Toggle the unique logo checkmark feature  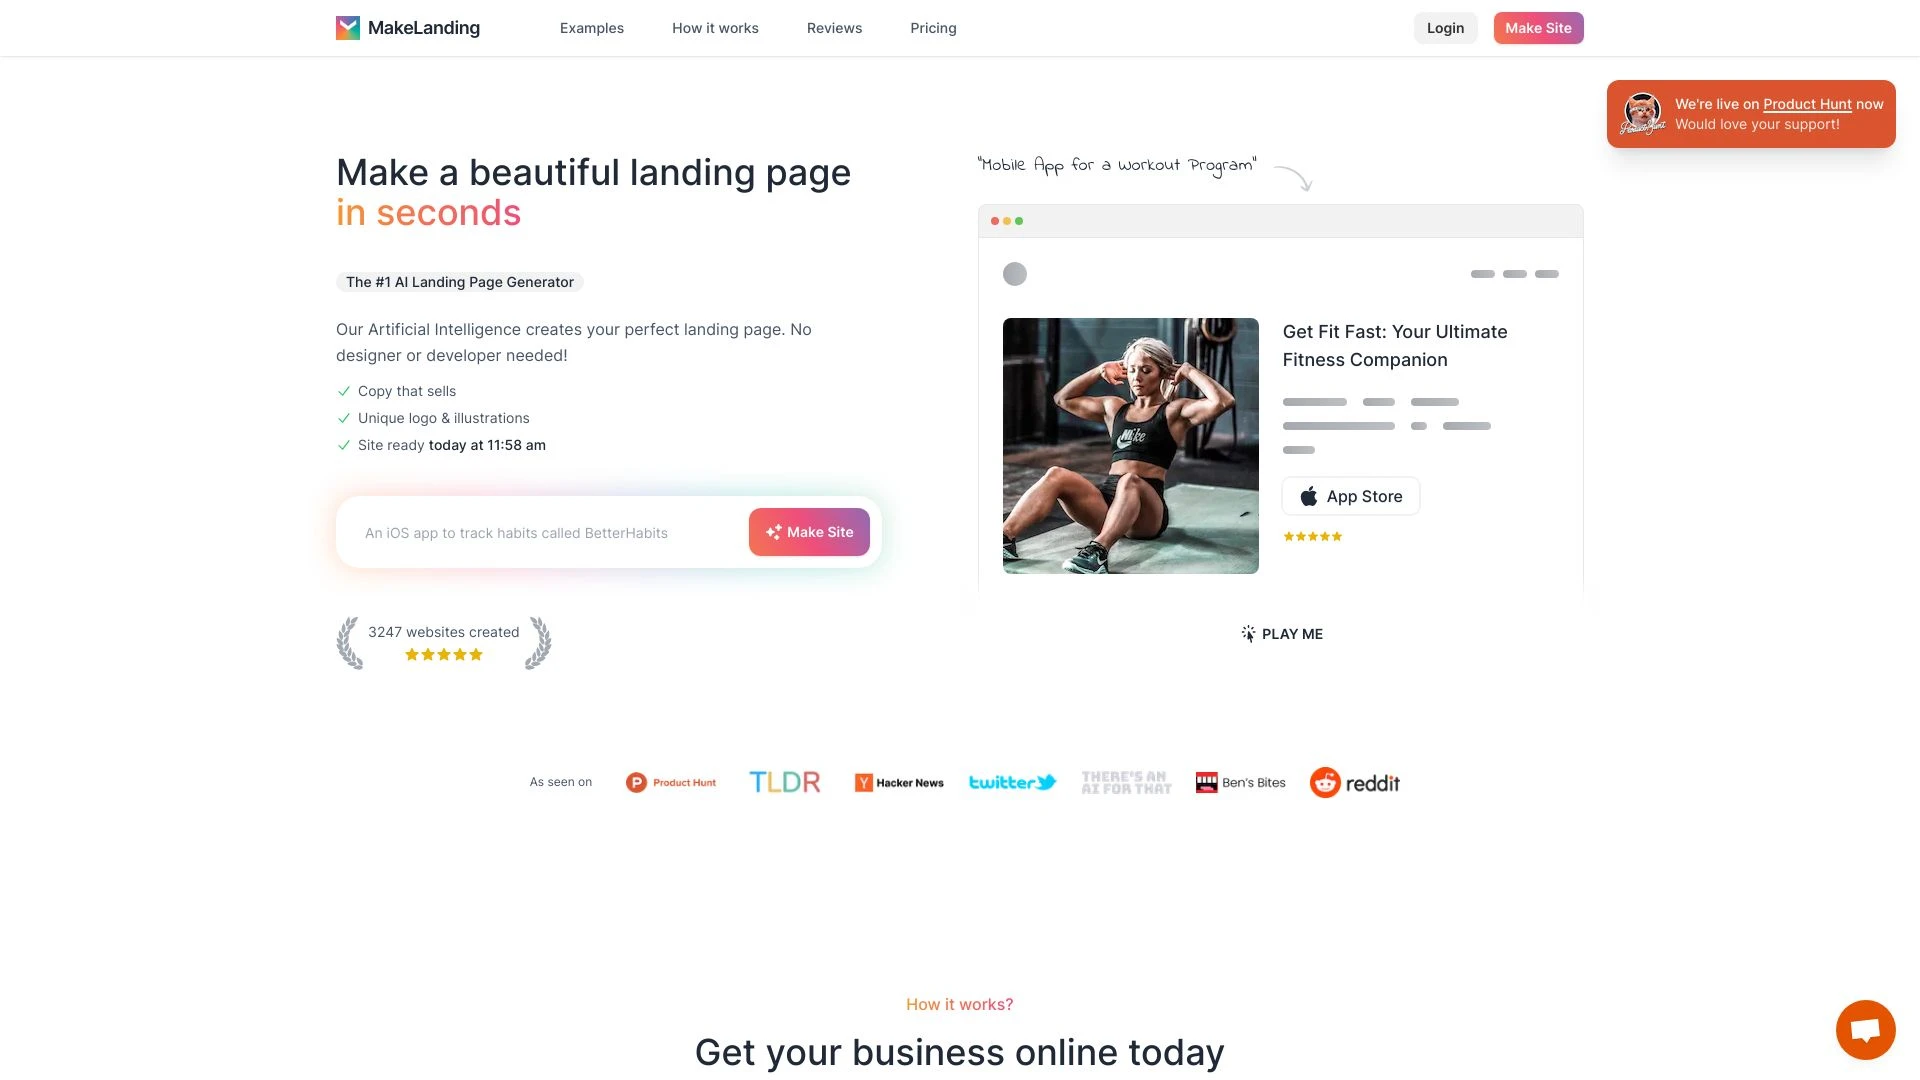pyautogui.click(x=343, y=418)
